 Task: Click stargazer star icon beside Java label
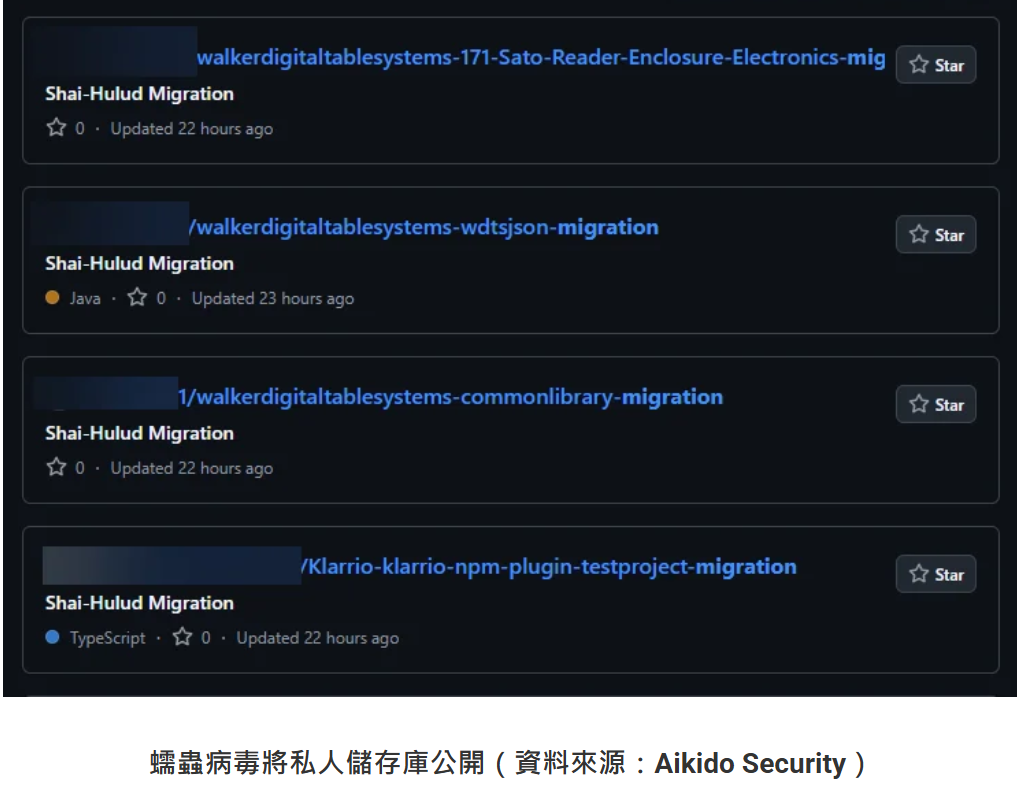(x=137, y=298)
